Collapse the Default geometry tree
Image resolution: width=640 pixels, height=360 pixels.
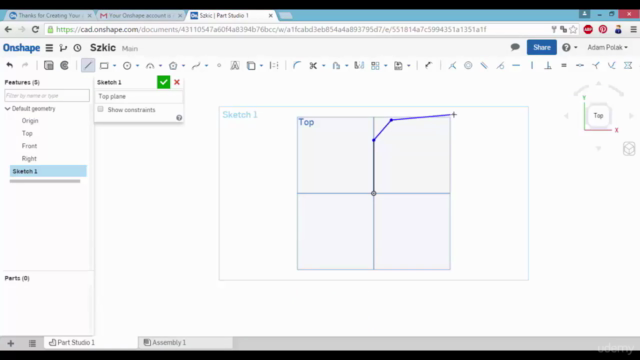coord(7,109)
